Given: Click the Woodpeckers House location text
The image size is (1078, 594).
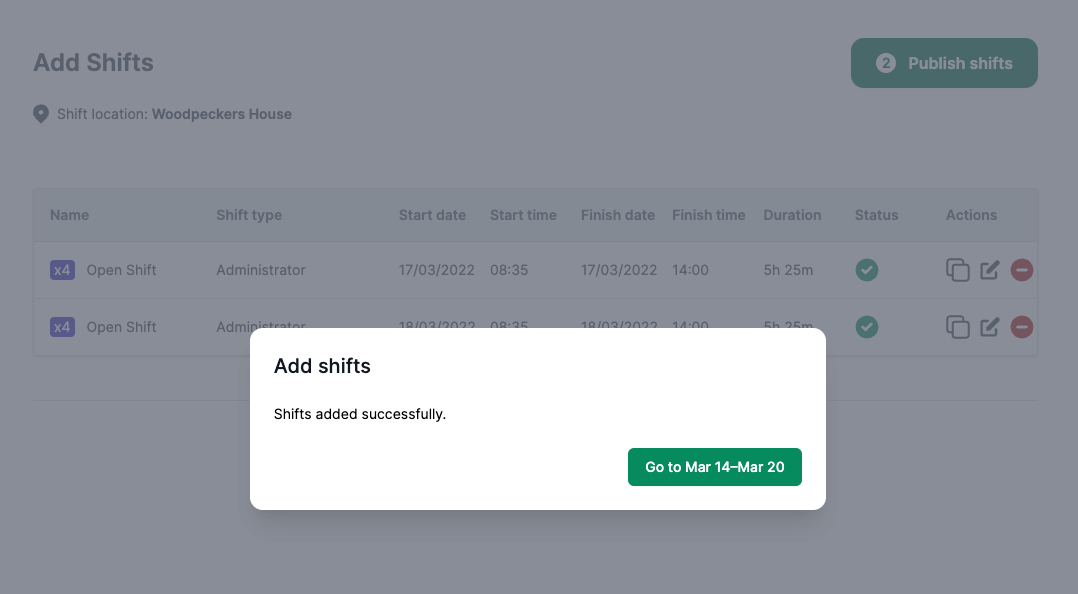Looking at the screenshot, I should (x=222, y=114).
